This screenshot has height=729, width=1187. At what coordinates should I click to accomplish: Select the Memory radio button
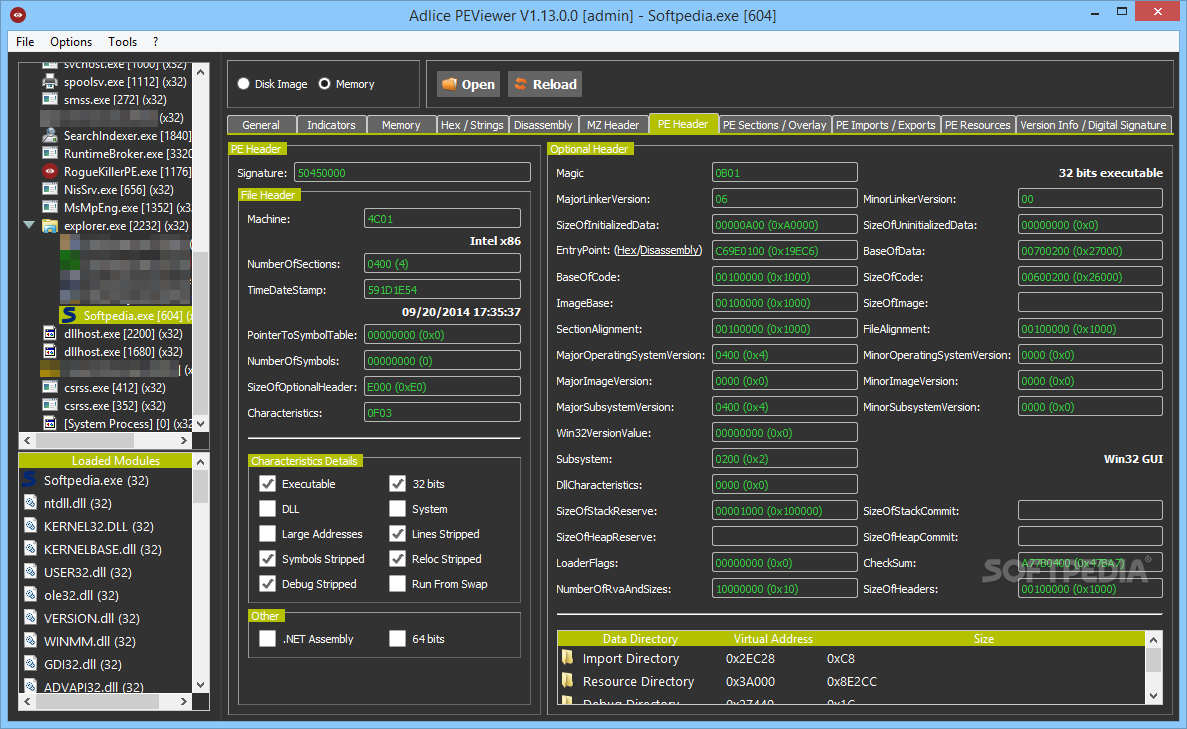pyautogui.click(x=325, y=84)
